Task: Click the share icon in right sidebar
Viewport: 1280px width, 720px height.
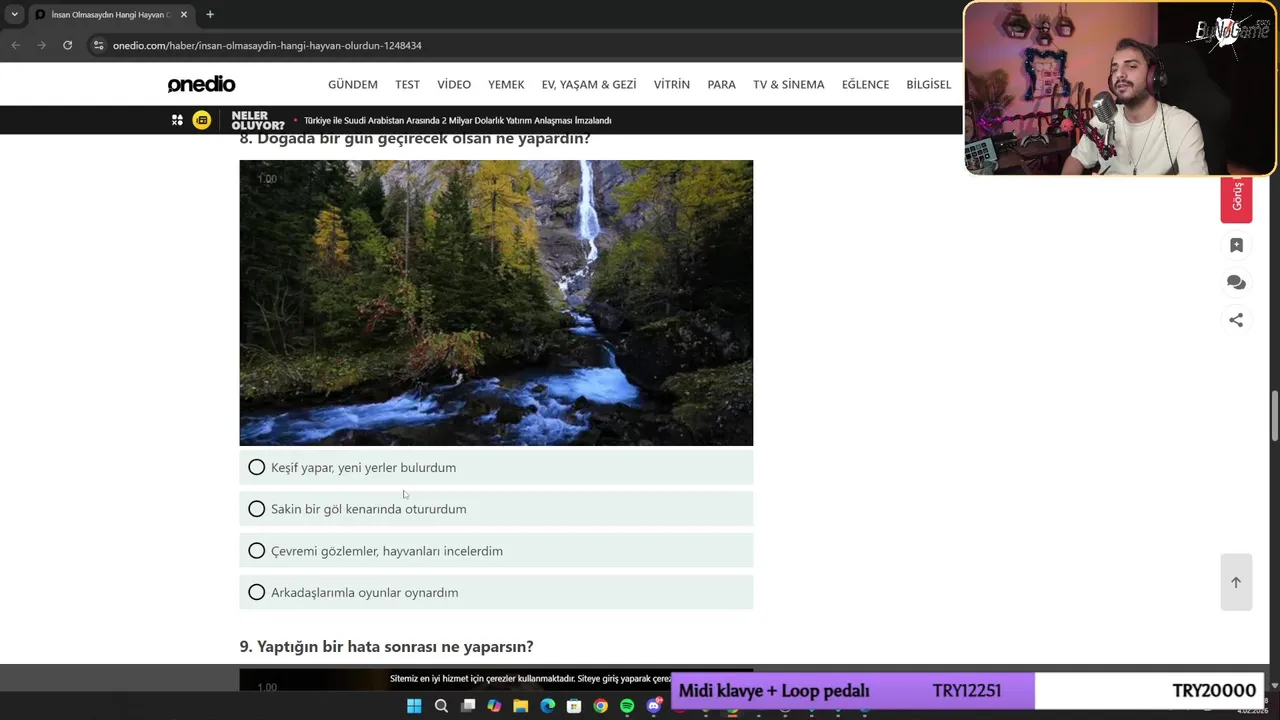Action: 1236,320
